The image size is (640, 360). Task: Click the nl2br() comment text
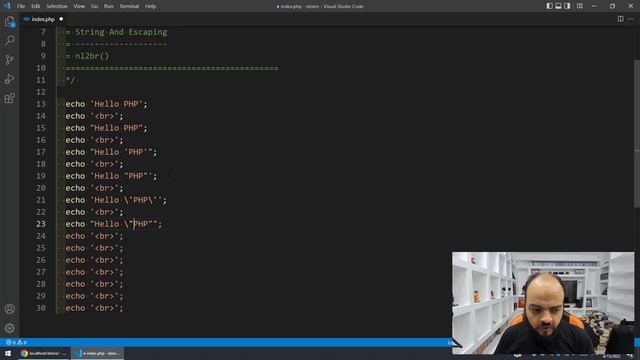(92, 56)
